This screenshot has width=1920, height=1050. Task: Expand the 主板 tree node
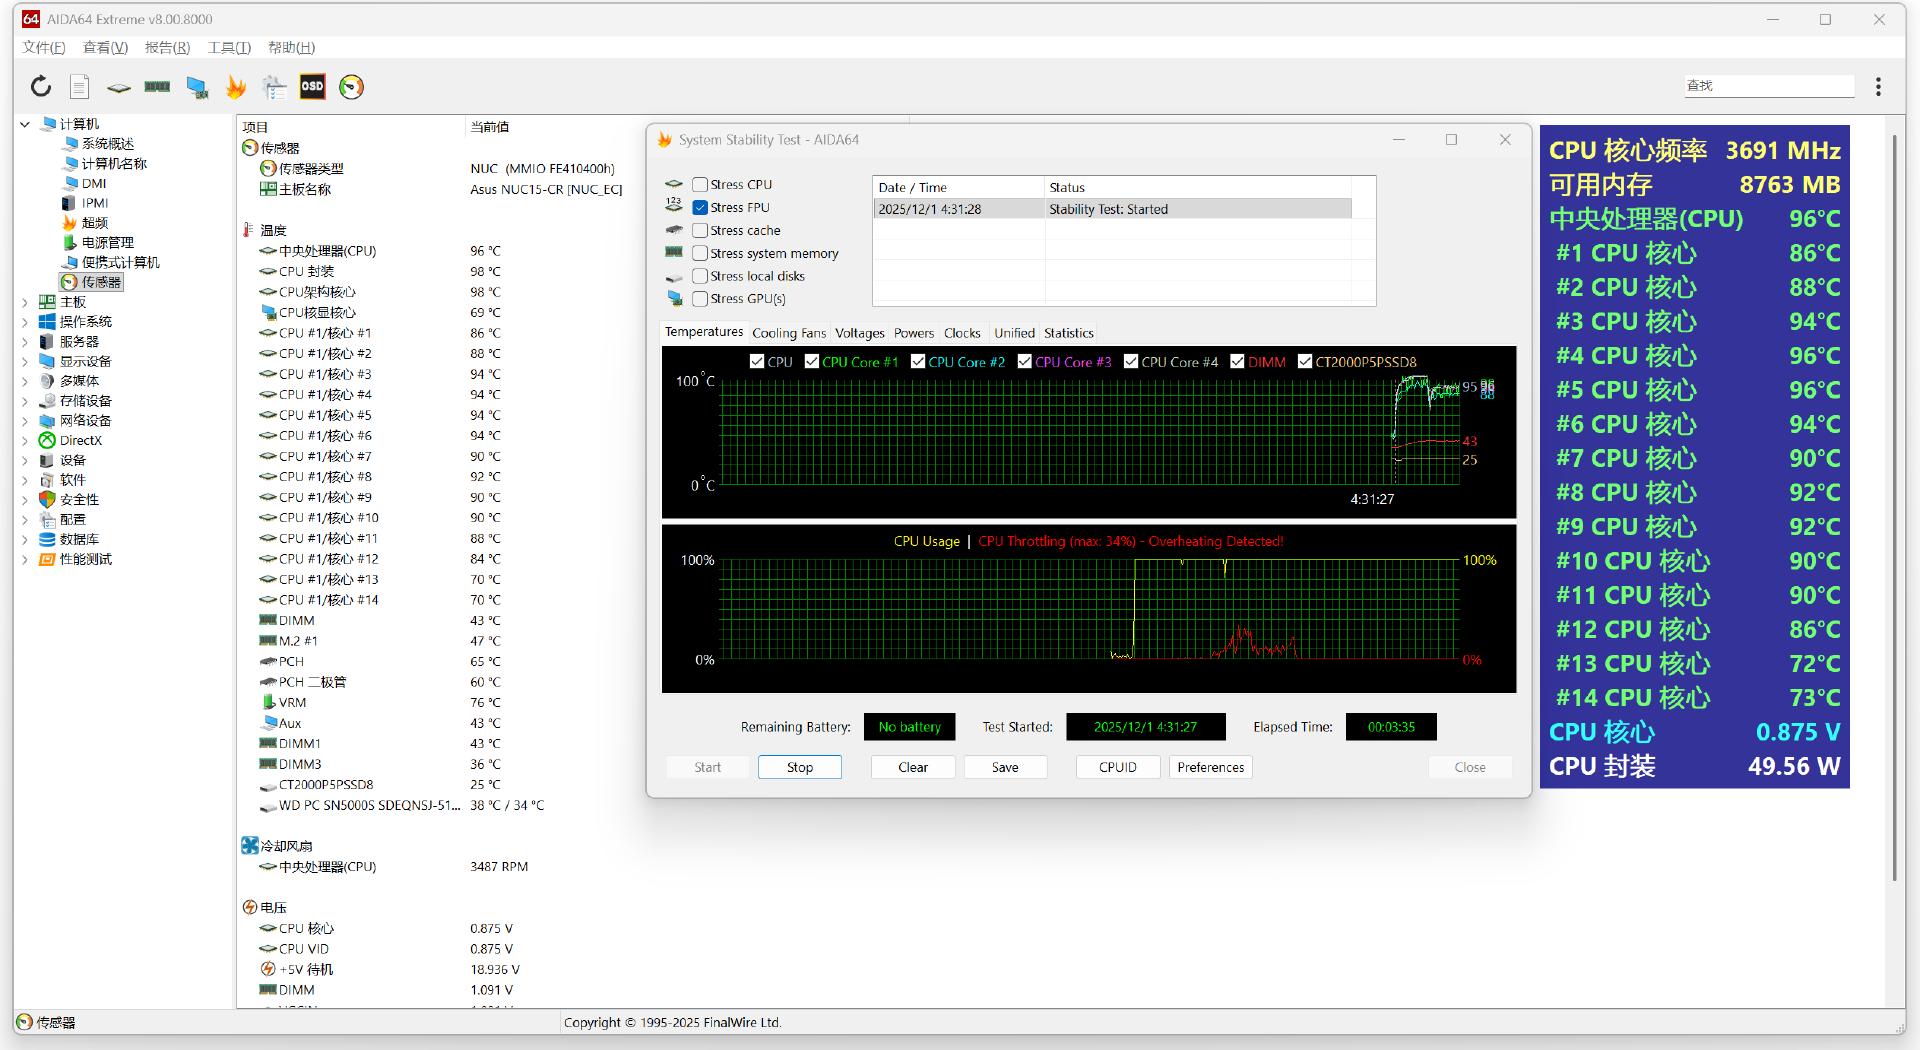(x=25, y=302)
